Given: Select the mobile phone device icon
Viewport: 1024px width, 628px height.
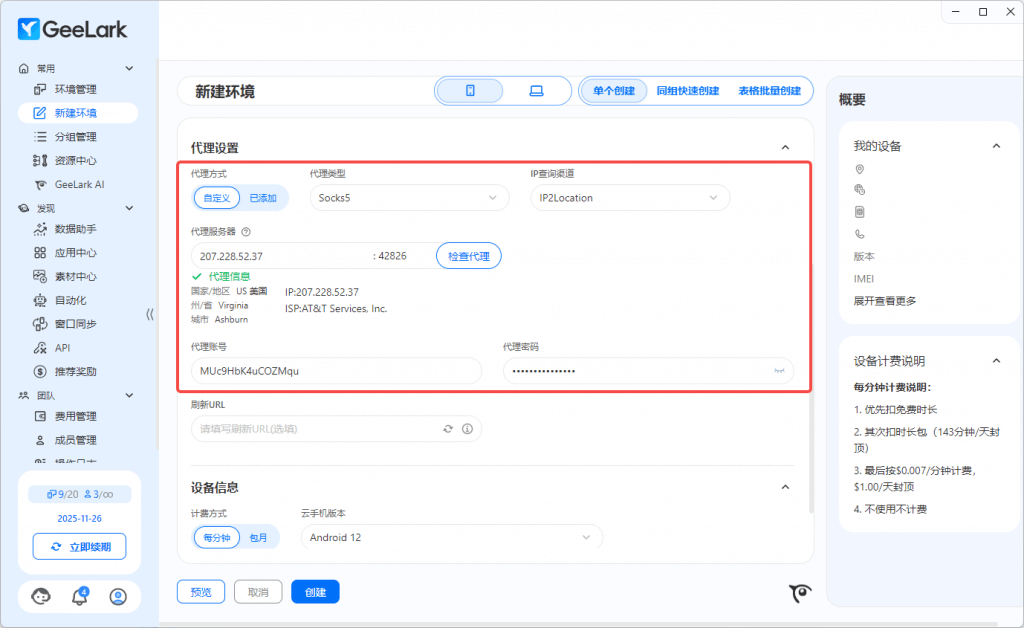Looking at the screenshot, I should tap(470, 91).
